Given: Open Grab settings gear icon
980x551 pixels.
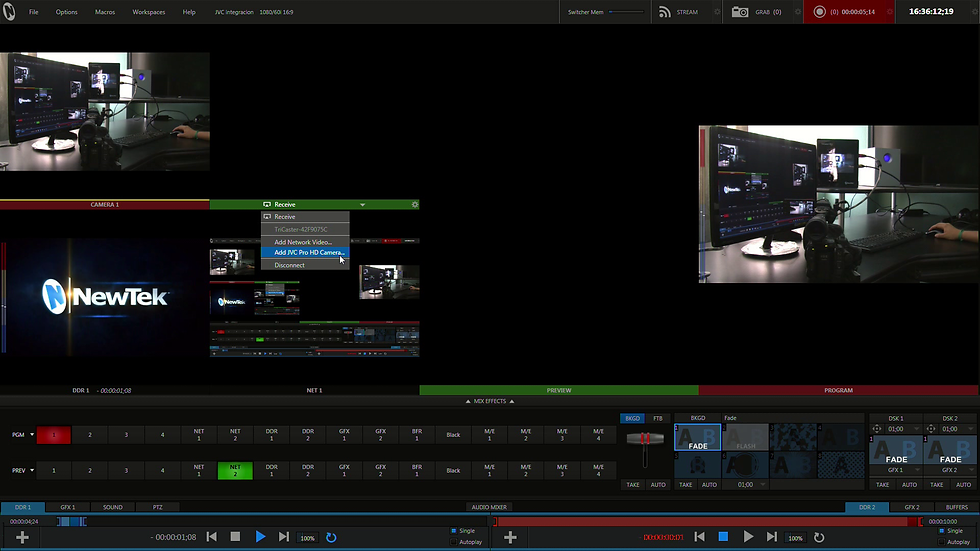Looking at the screenshot, I should 798,12.
